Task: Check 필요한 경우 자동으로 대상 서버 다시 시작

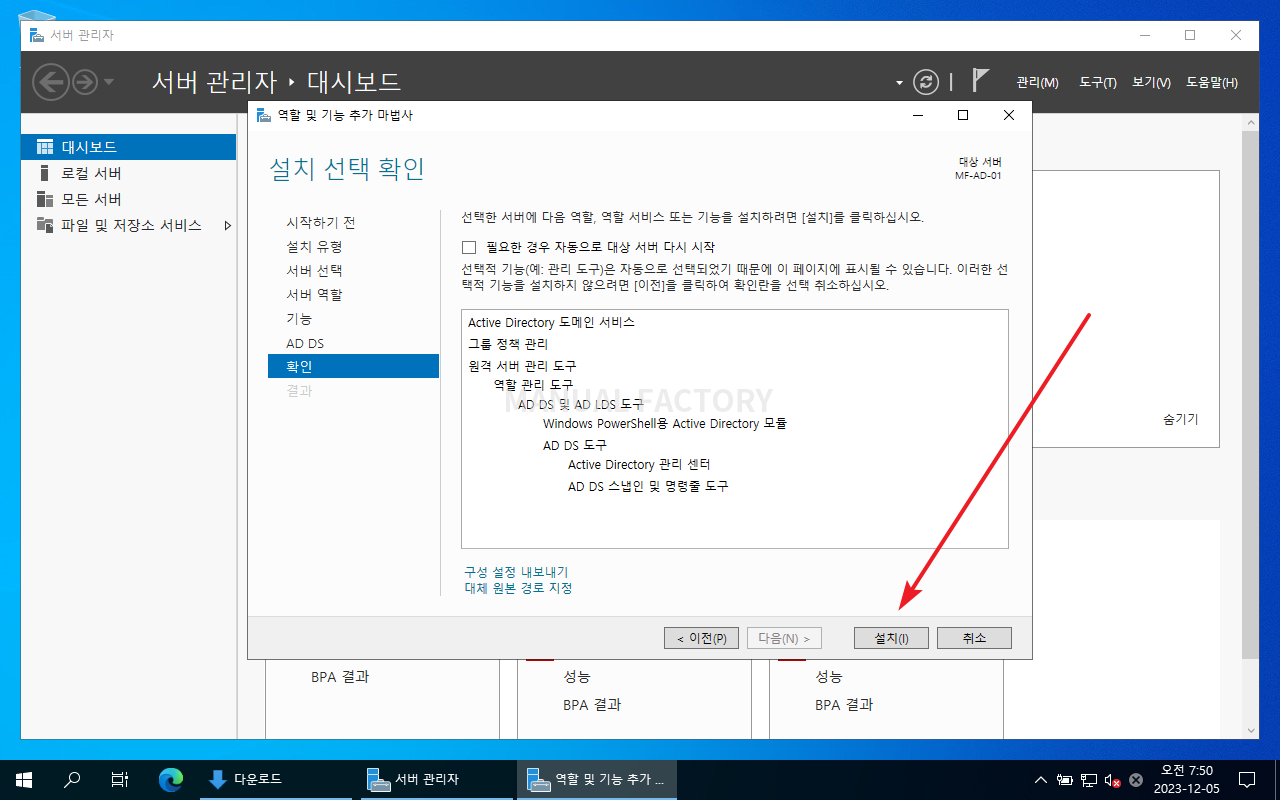Action: [x=469, y=247]
